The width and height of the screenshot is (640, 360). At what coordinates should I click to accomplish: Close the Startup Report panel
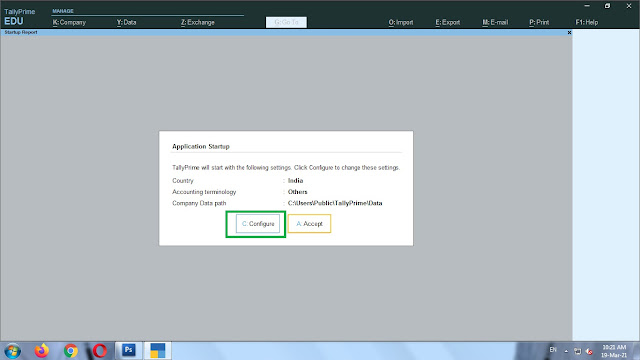569,33
